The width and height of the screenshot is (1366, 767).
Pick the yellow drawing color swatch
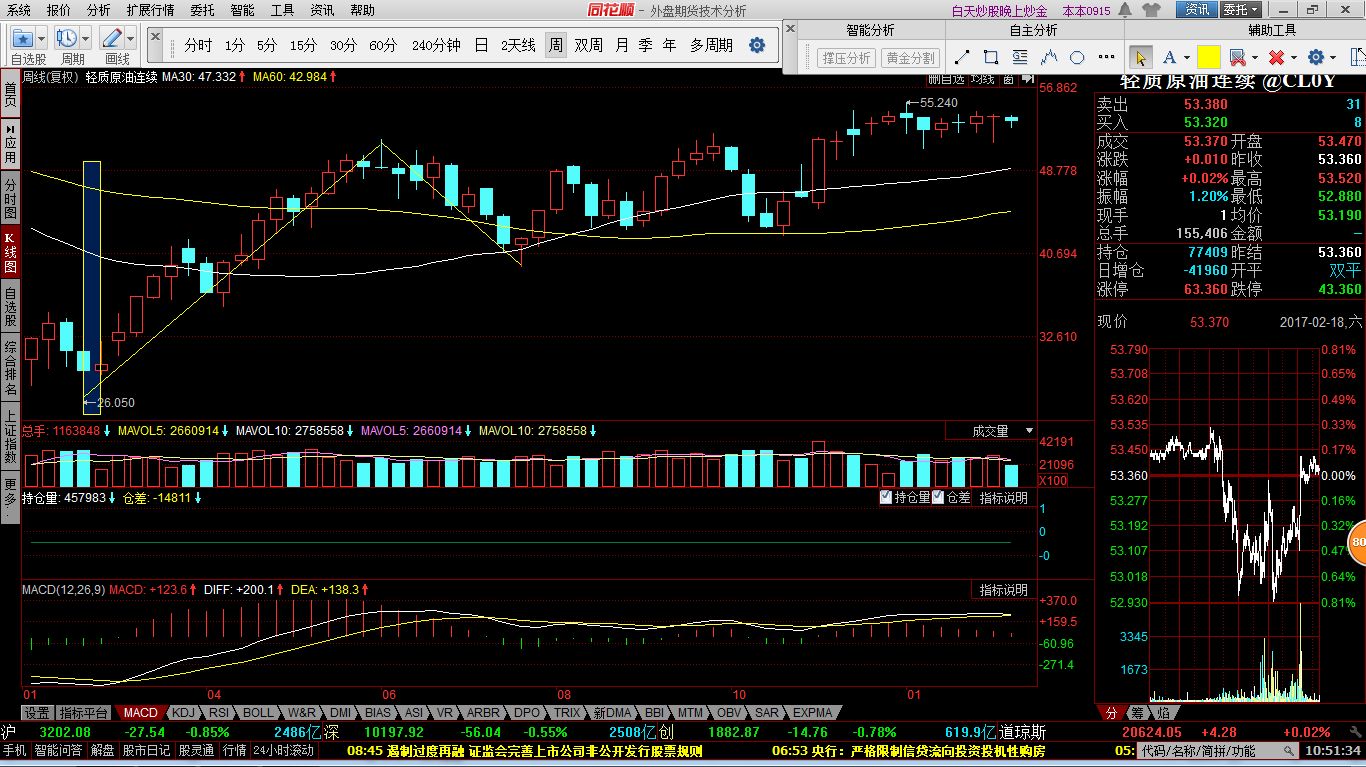pyautogui.click(x=1208, y=57)
